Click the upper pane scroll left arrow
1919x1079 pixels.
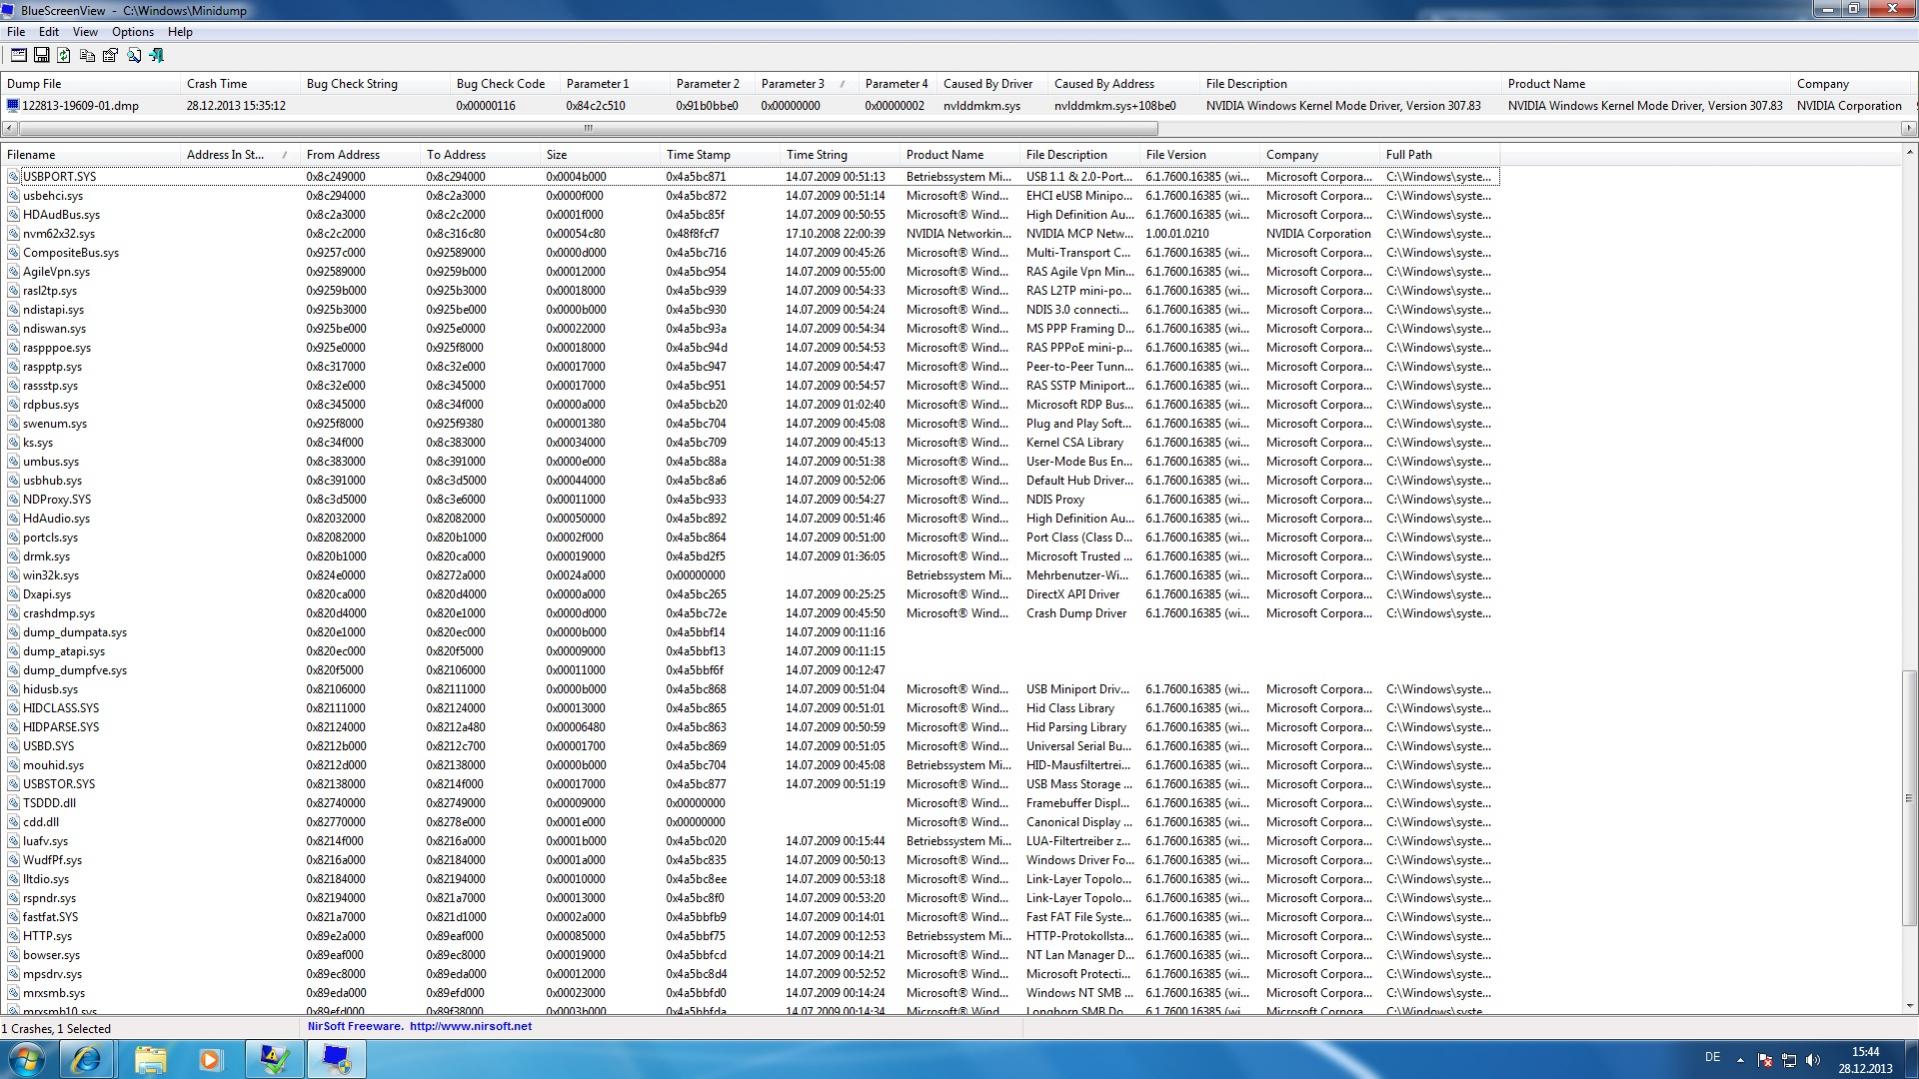pyautogui.click(x=9, y=128)
